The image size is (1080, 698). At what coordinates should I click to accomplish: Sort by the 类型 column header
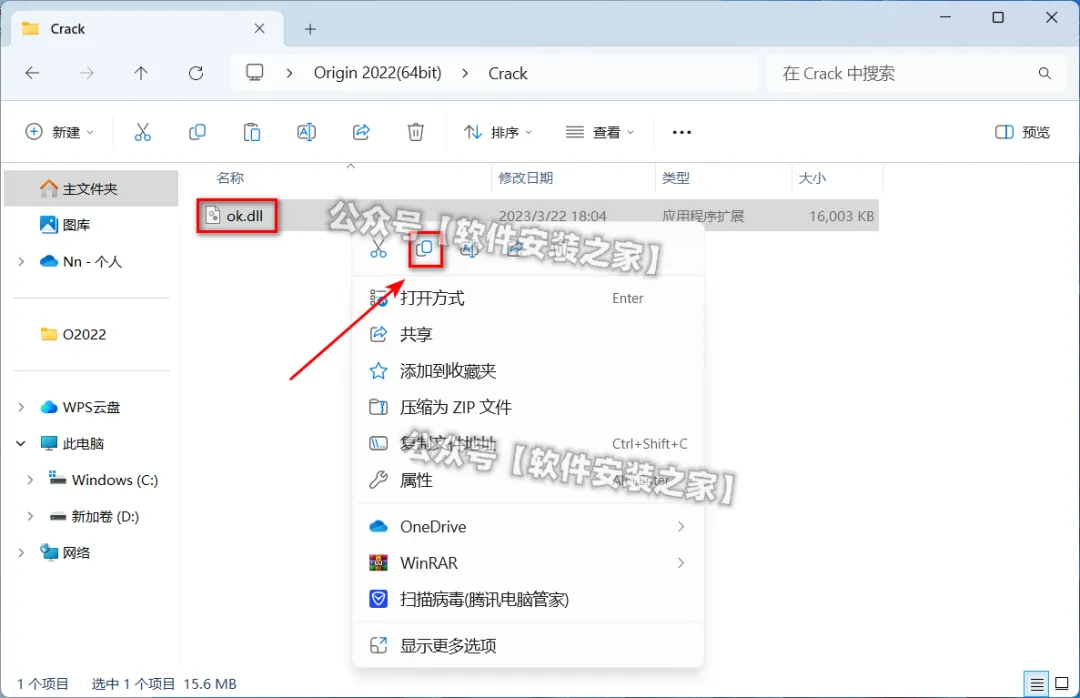[x=675, y=178]
